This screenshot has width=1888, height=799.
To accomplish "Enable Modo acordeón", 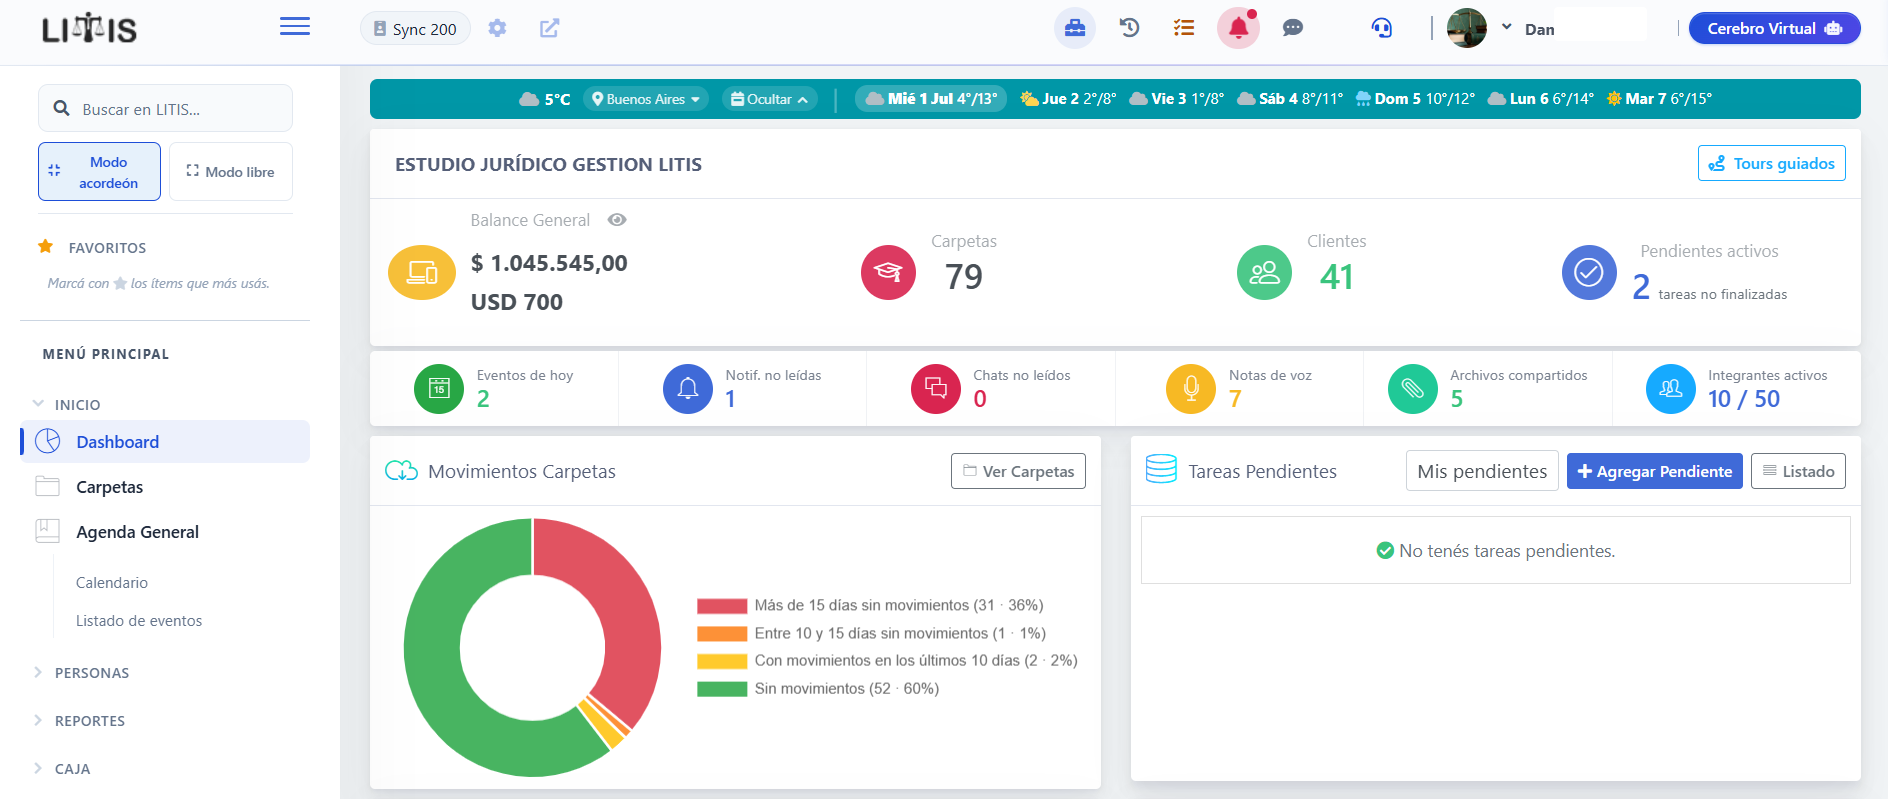I will (99, 172).
